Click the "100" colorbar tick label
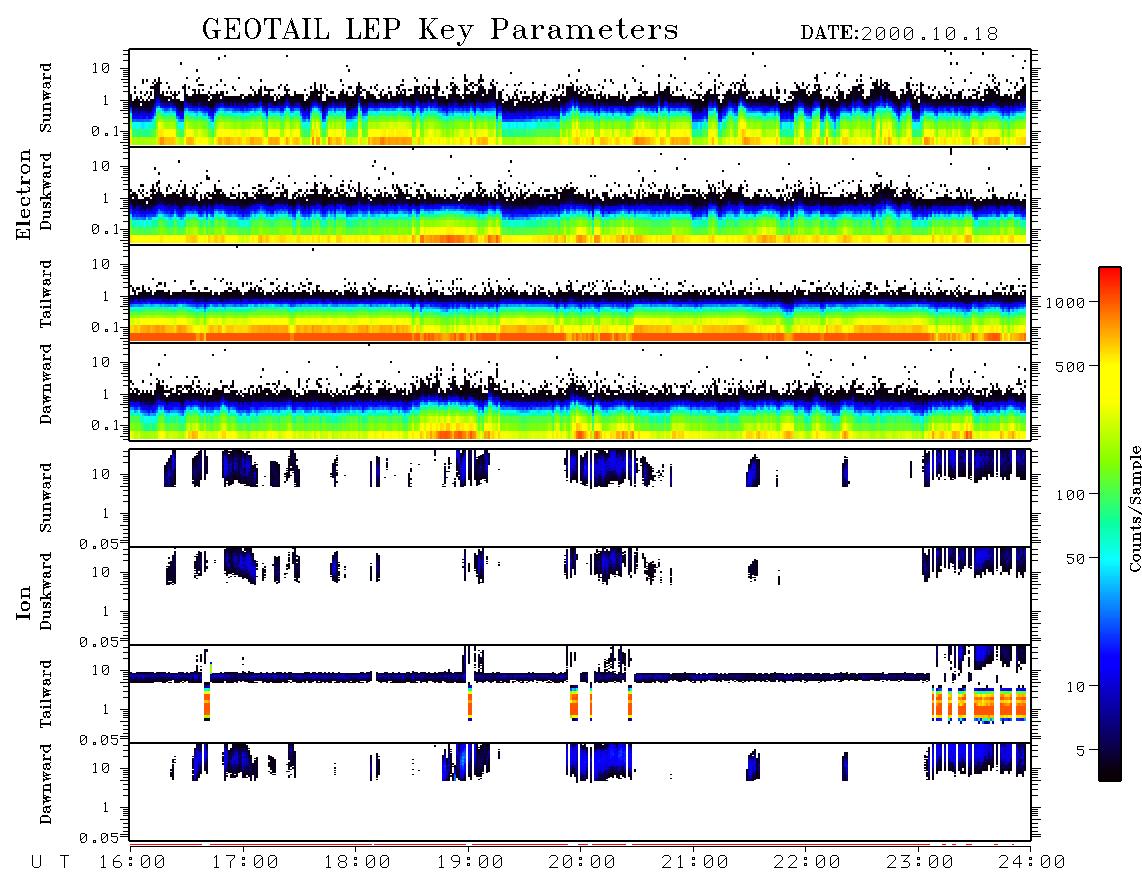 click(x=1071, y=495)
